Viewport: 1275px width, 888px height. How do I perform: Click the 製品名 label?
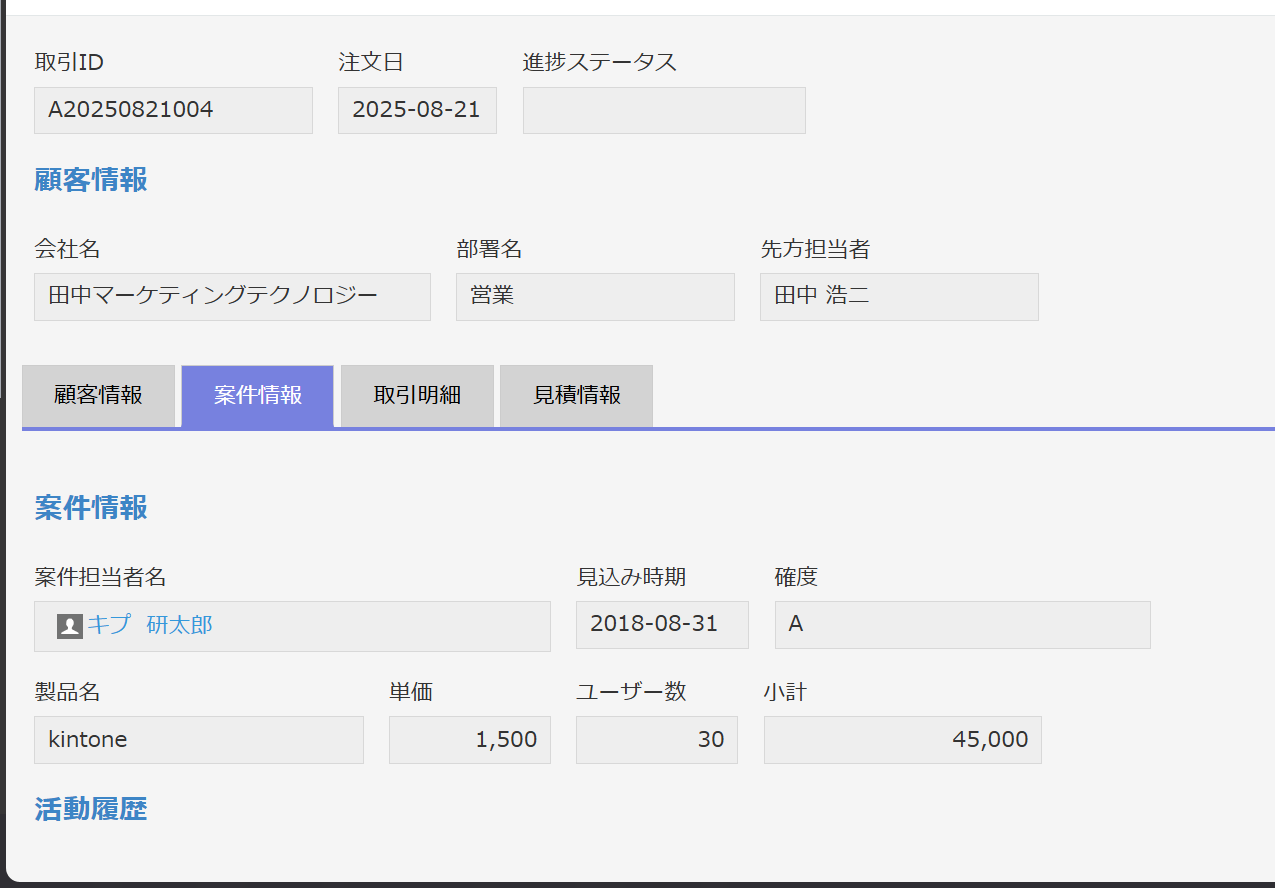pyautogui.click(x=67, y=692)
